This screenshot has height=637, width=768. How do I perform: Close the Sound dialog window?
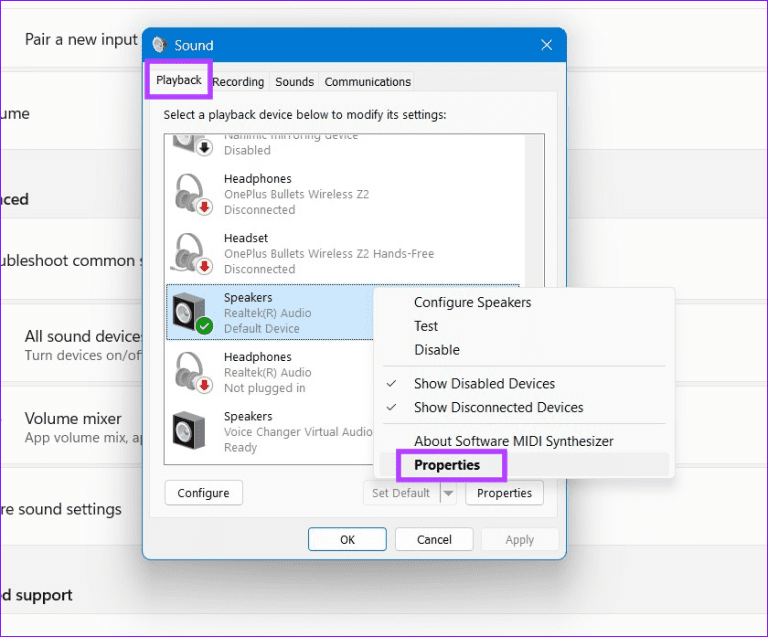click(x=546, y=45)
